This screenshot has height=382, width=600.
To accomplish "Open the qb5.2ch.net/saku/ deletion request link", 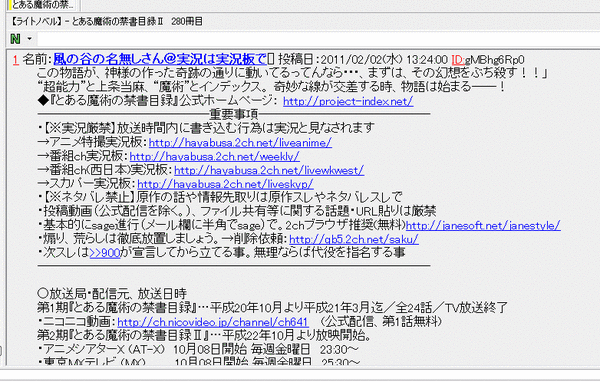I will point(354,239).
